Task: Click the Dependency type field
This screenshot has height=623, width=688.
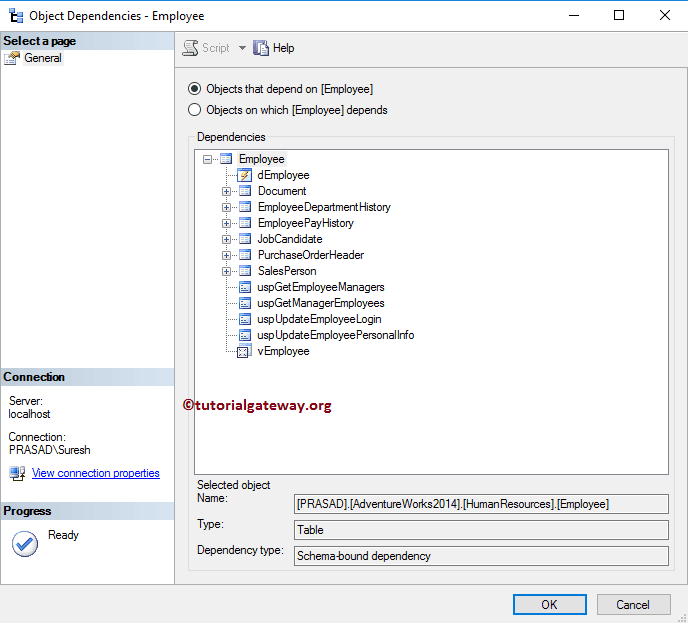Action: (x=481, y=556)
